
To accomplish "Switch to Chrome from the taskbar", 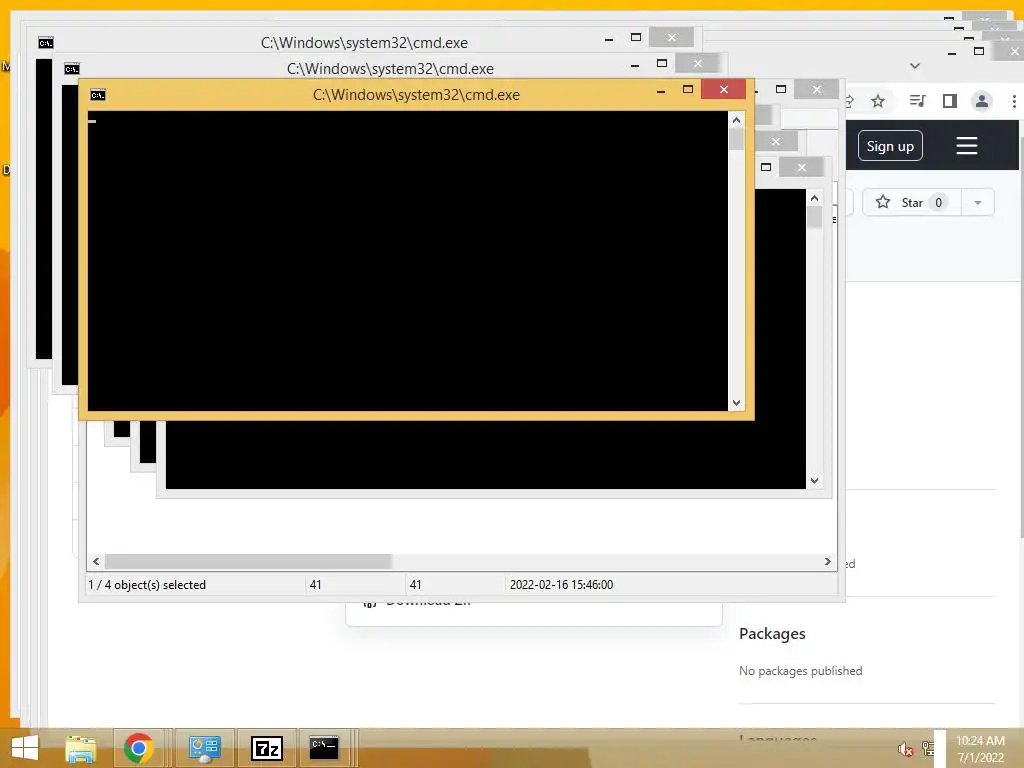I will coord(138,748).
